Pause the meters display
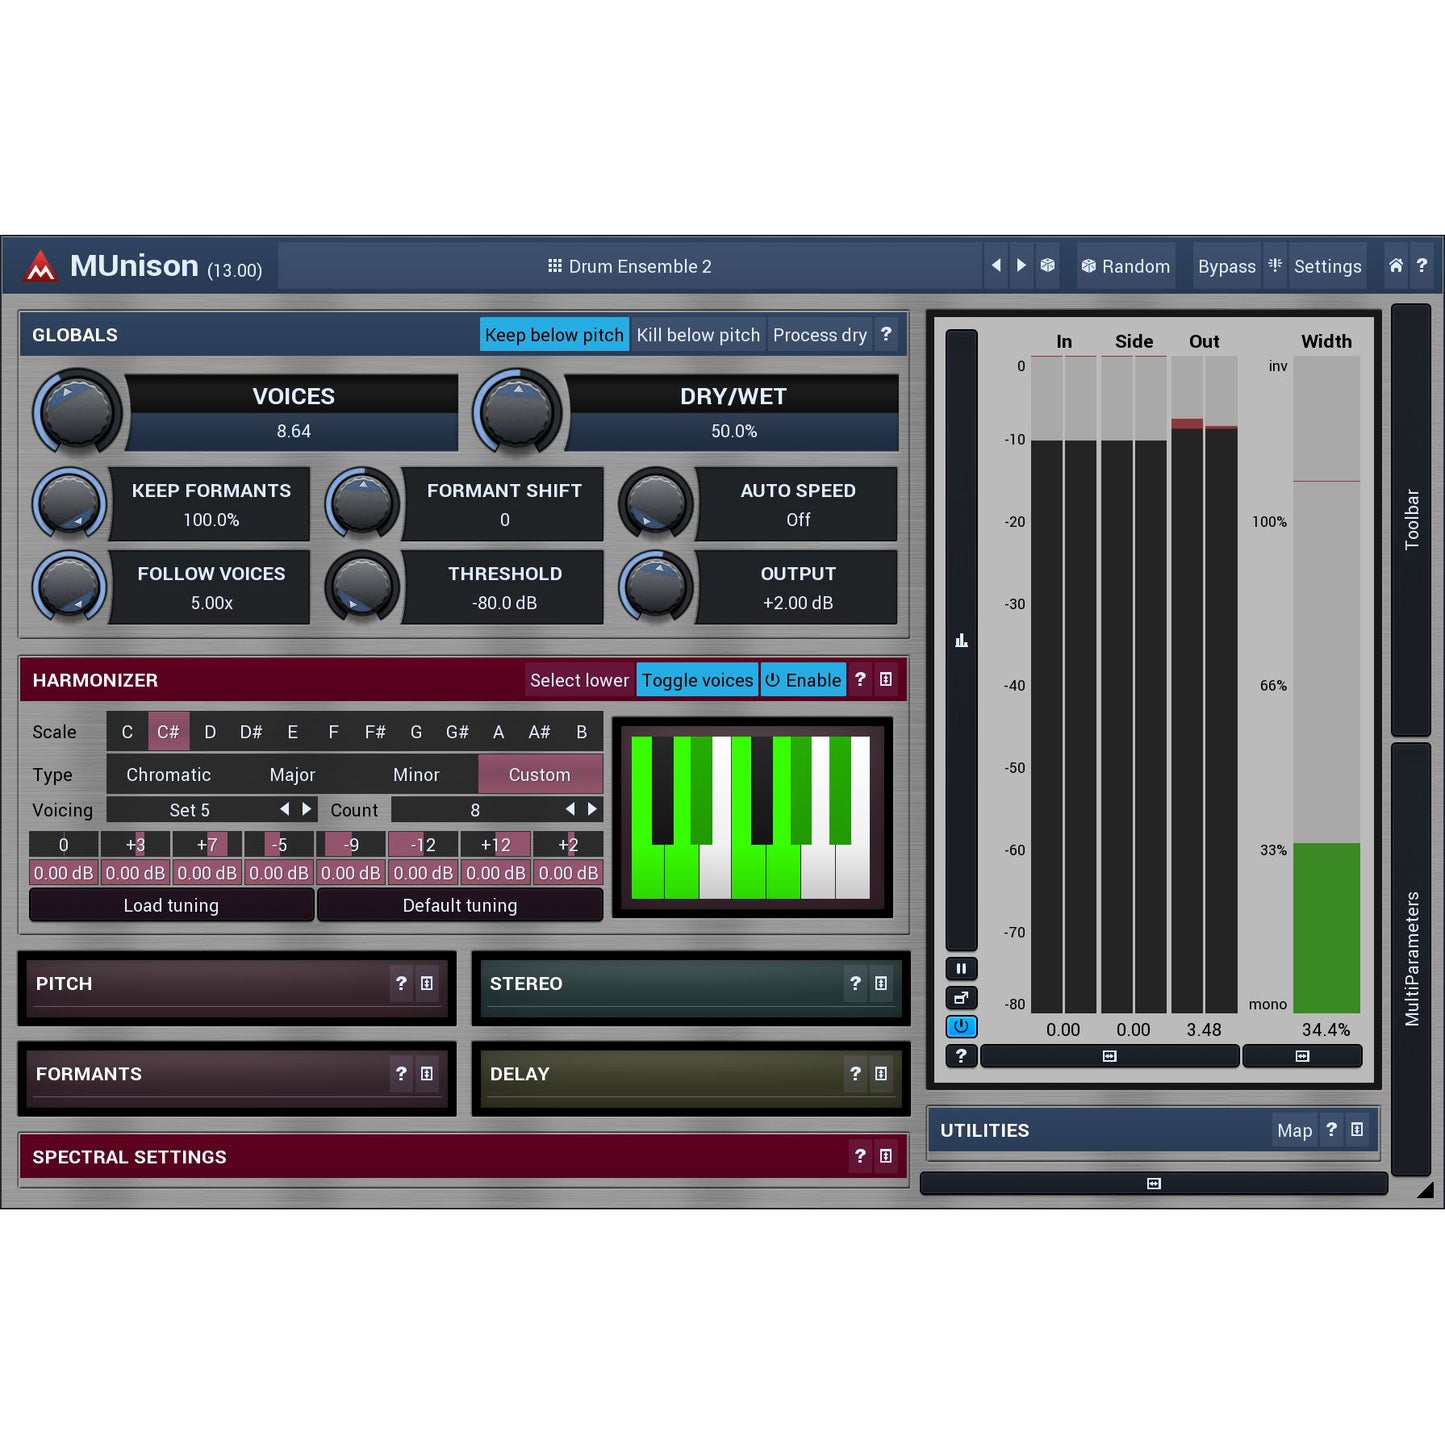This screenshot has height=1445, width=1445. click(x=961, y=968)
